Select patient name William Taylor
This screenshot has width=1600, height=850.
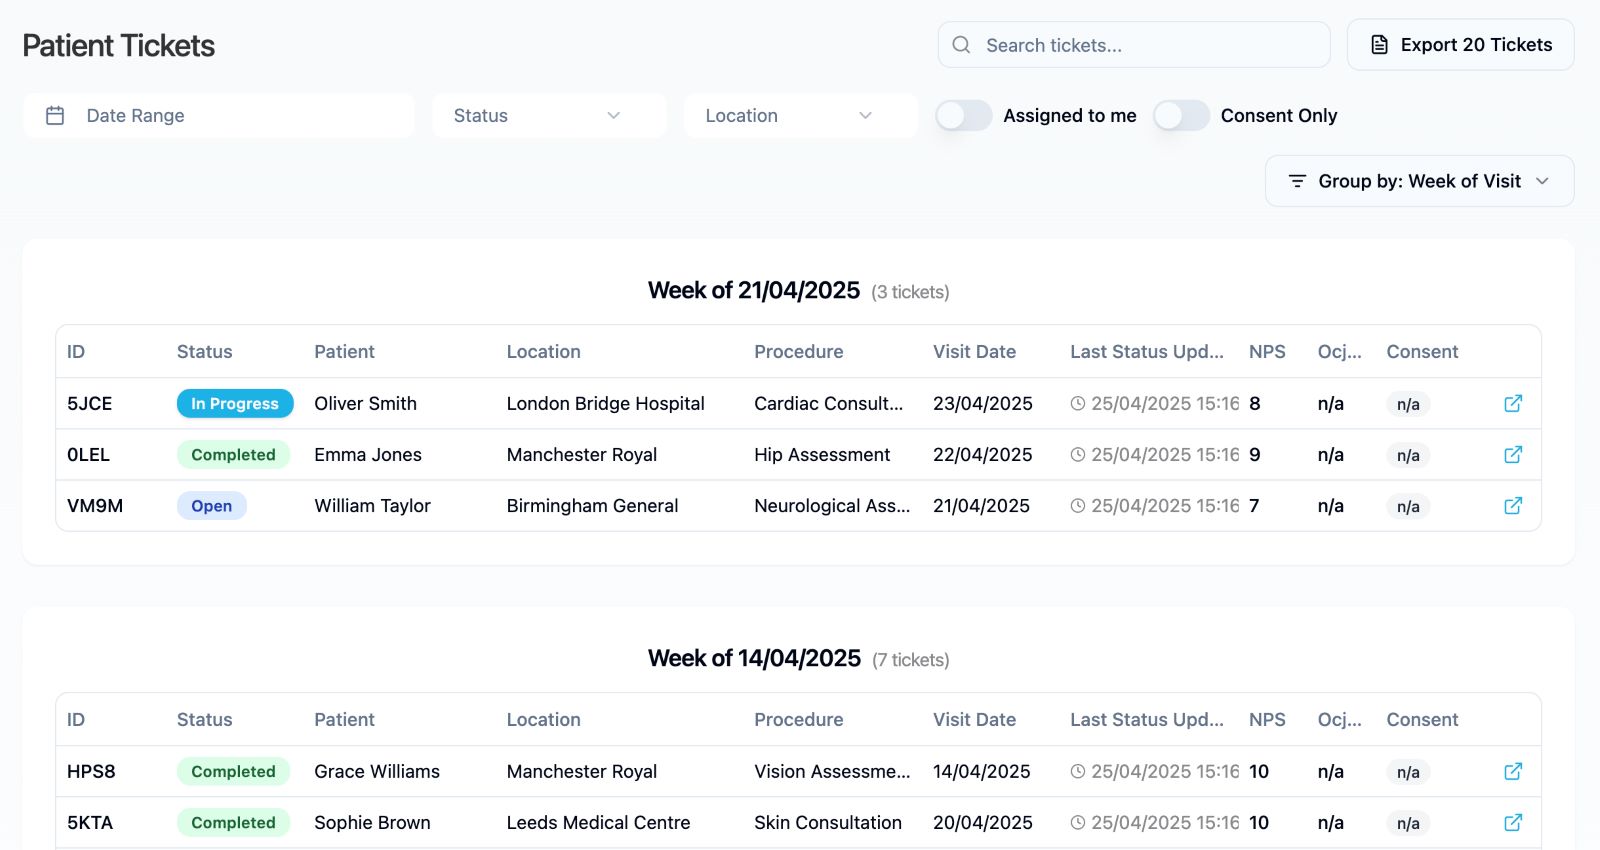point(372,505)
